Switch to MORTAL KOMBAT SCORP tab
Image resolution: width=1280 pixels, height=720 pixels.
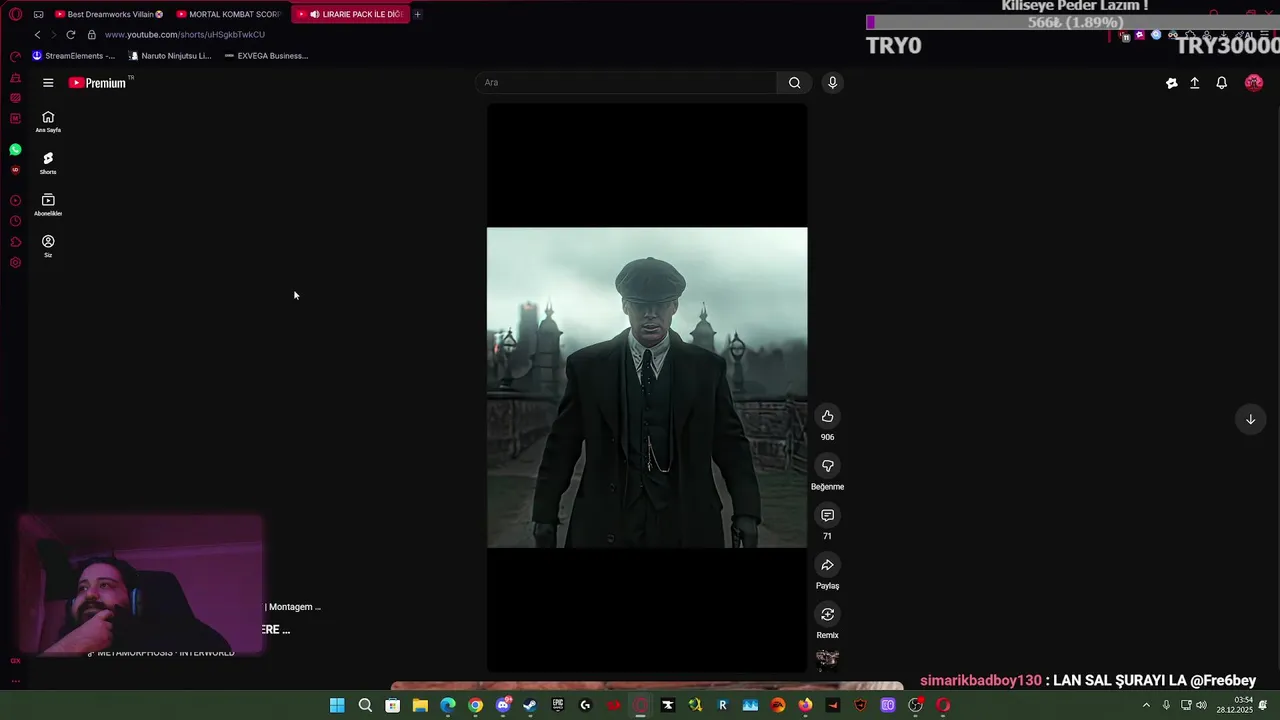point(229,14)
